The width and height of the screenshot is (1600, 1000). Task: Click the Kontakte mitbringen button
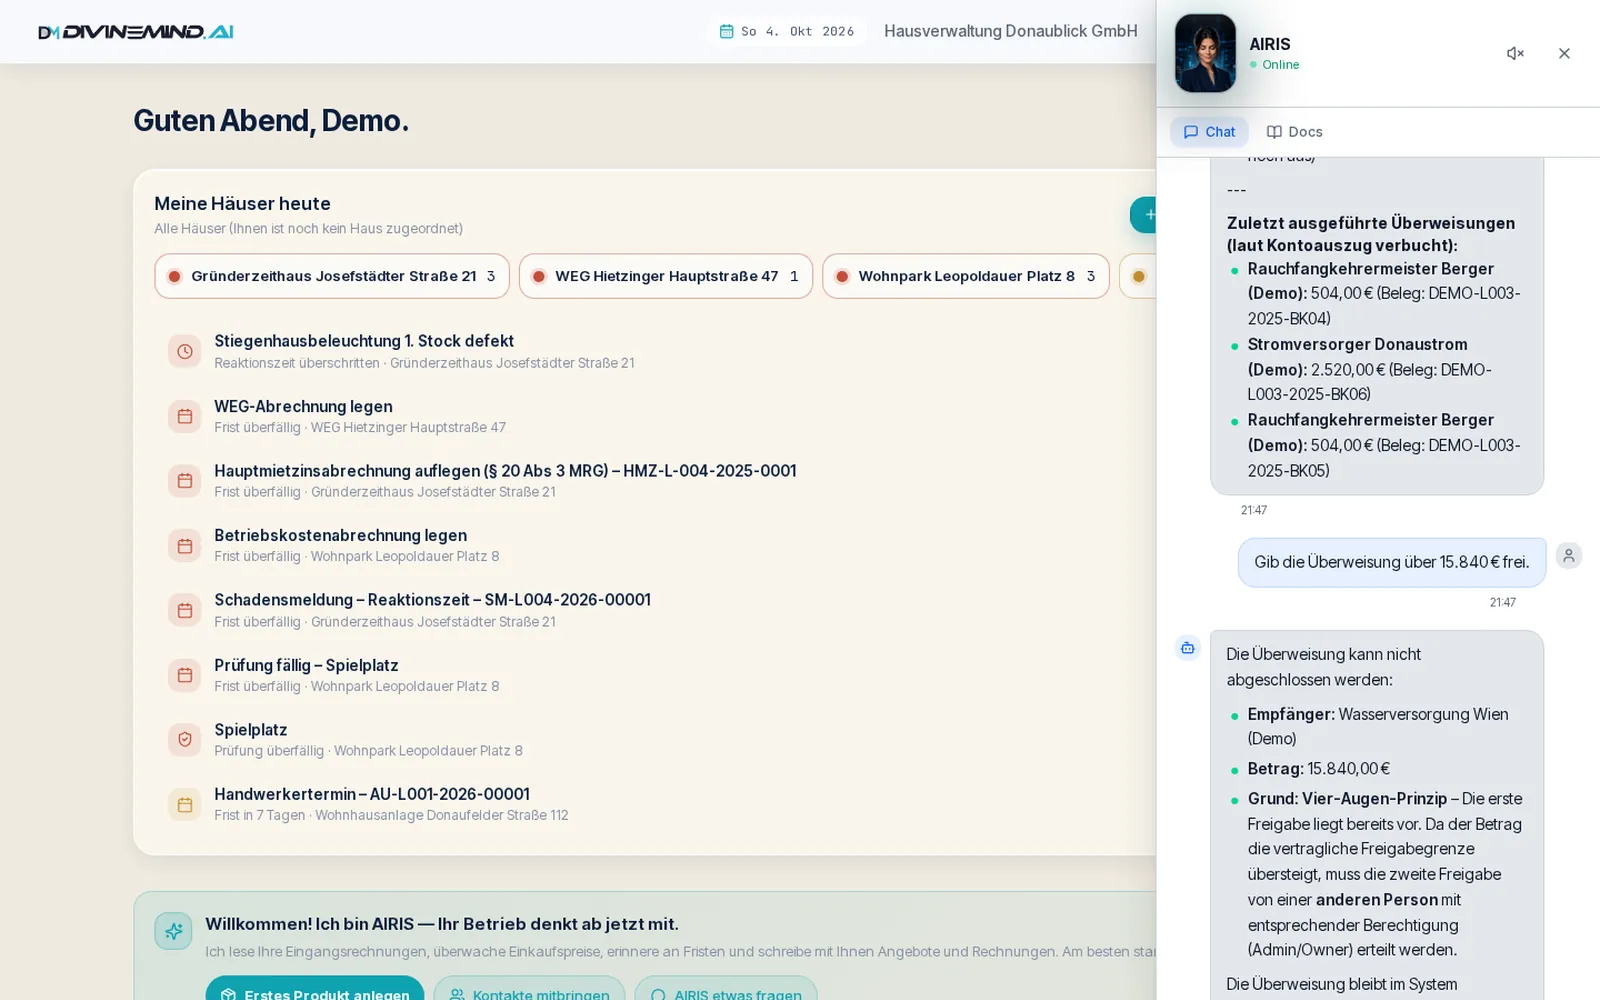pyautogui.click(x=529, y=988)
